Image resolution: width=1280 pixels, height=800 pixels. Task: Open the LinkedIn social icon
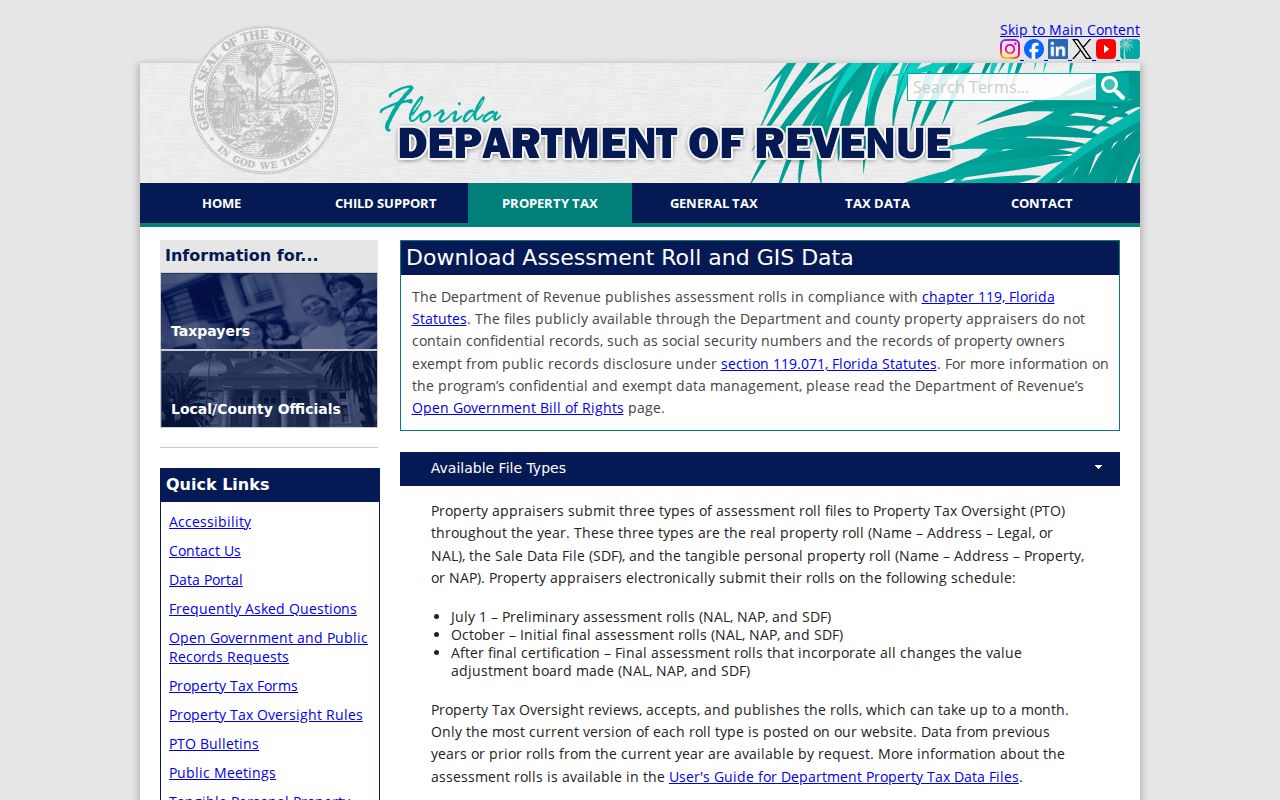click(1058, 49)
